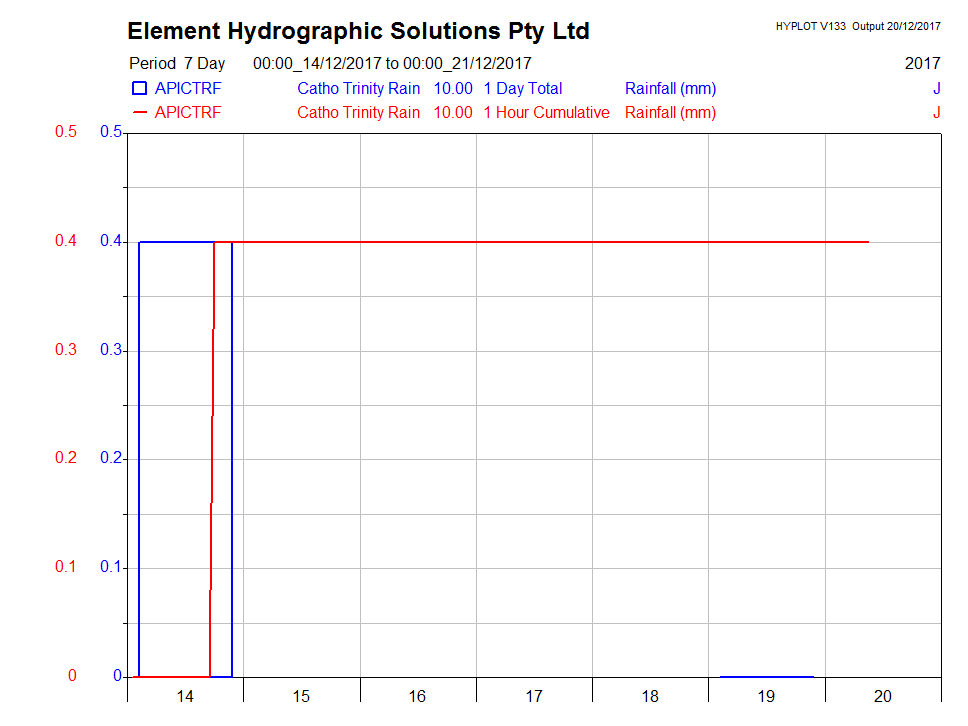Click the chart title 'Element Hydrographic Solutions Pty Ltd'

(x=358, y=31)
